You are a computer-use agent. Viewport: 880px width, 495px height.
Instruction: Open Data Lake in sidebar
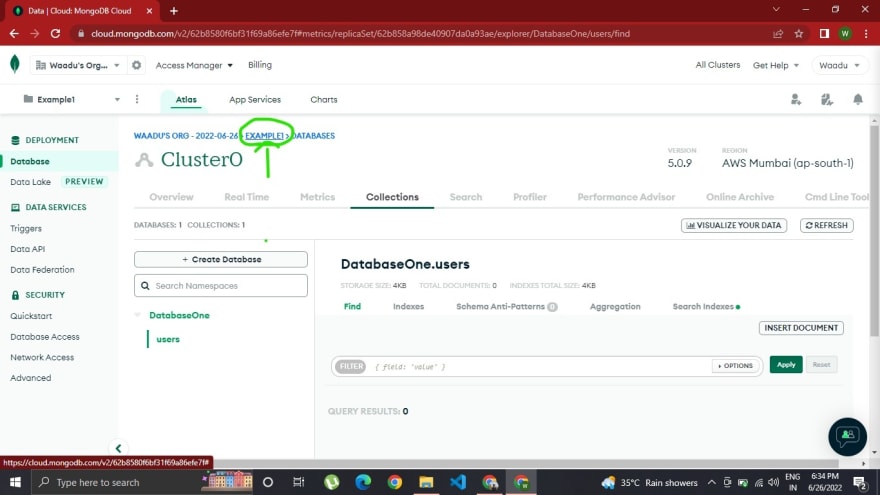30,182
